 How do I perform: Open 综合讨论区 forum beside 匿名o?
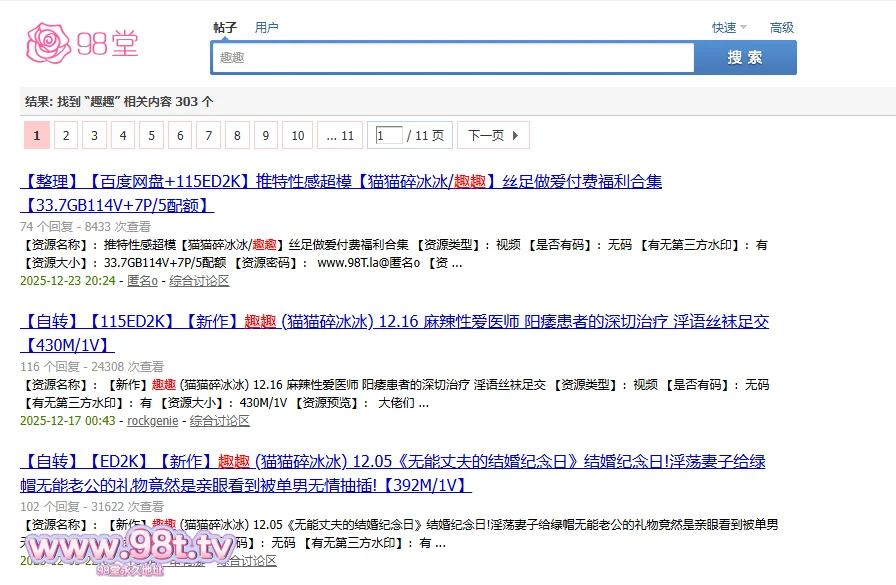(x=199, y=281)
